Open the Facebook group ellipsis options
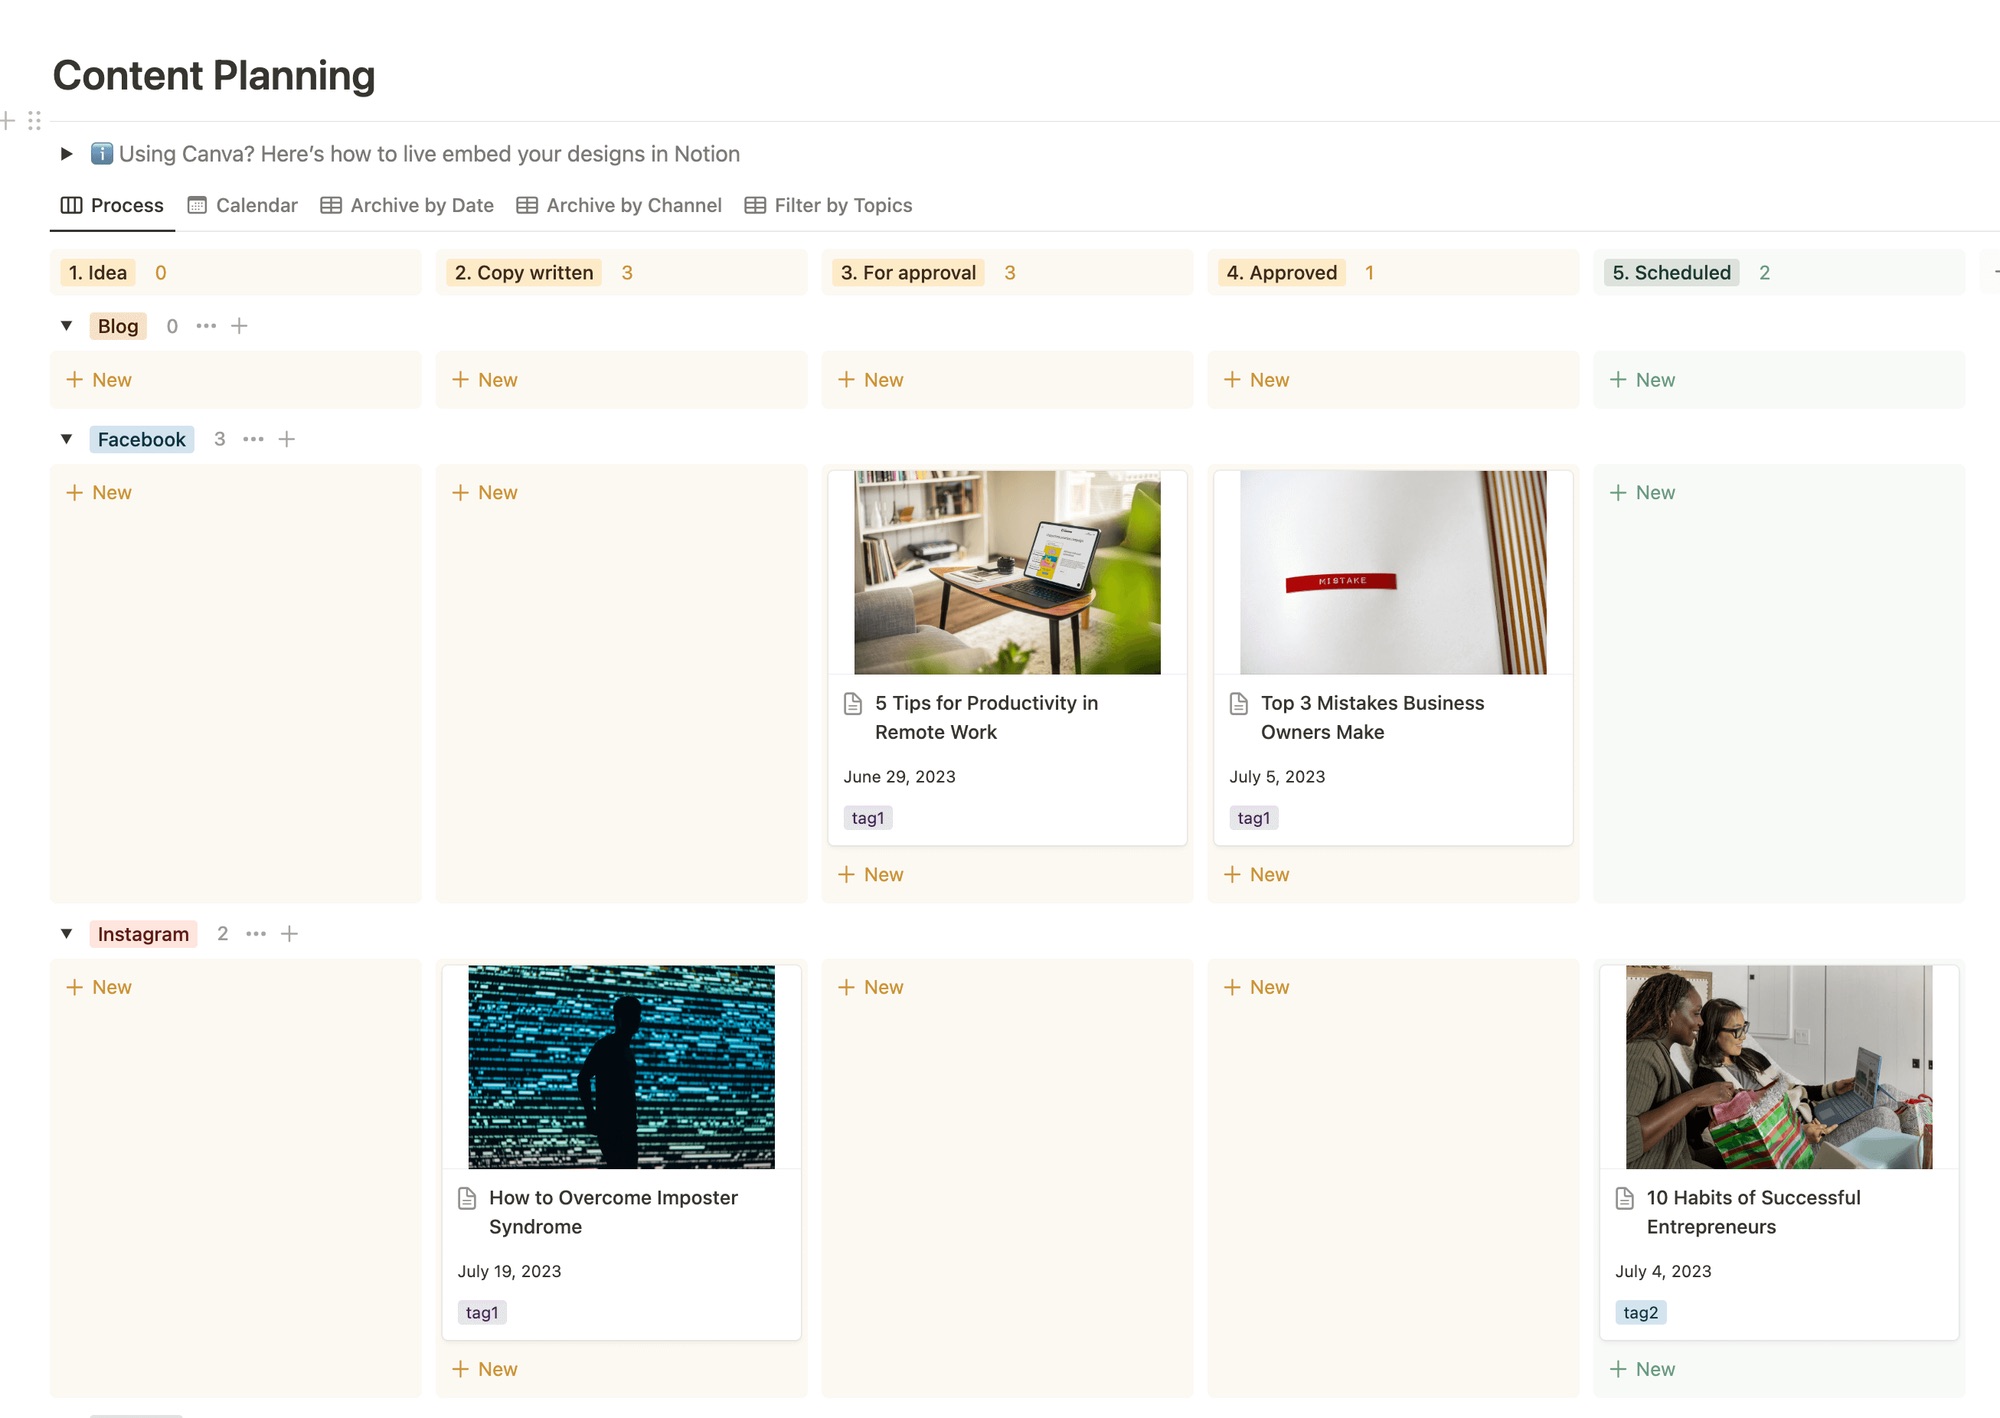This screenshot has width=2000, height=1418. coord(253,439)
